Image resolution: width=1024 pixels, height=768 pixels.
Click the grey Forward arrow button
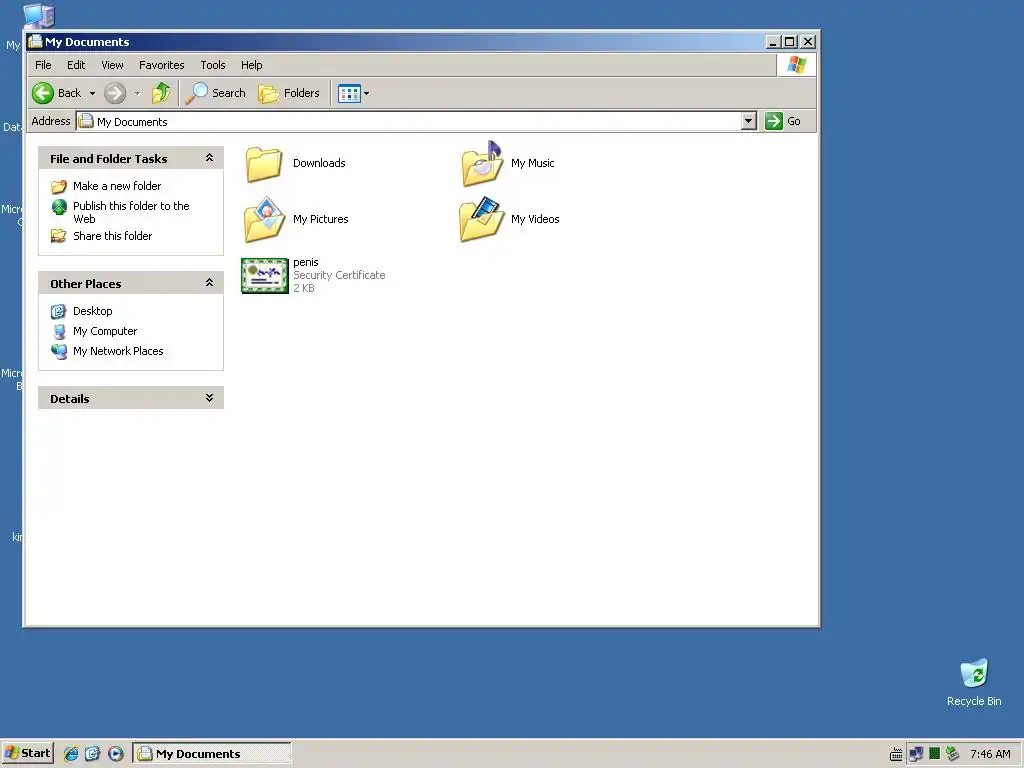[115, 93]
